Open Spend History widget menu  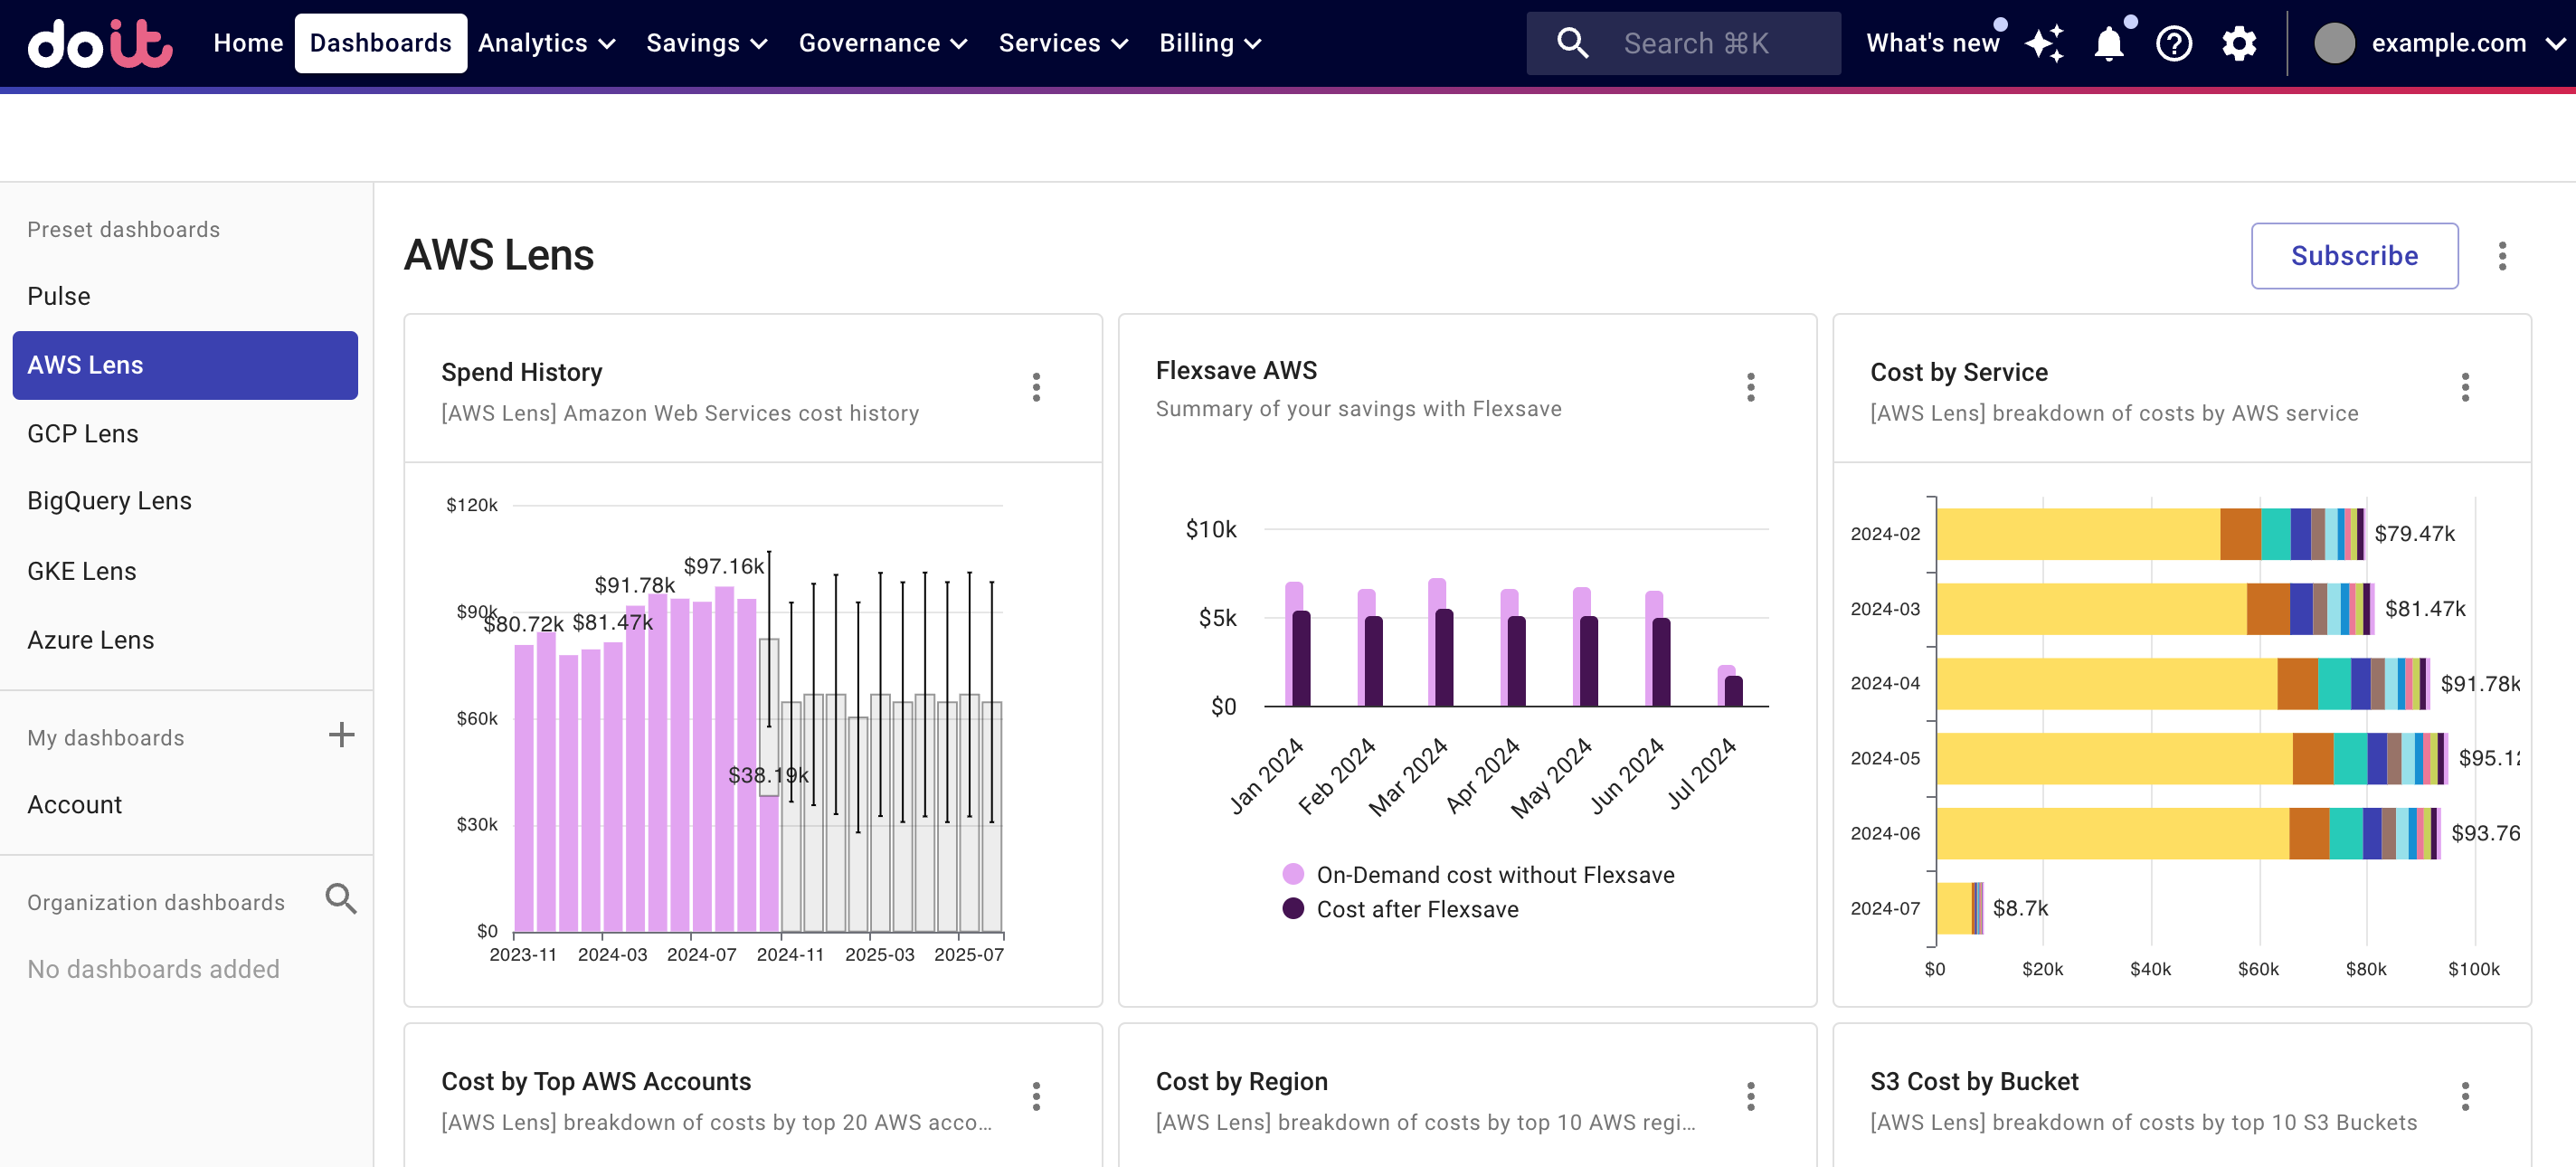point(1036,387)
